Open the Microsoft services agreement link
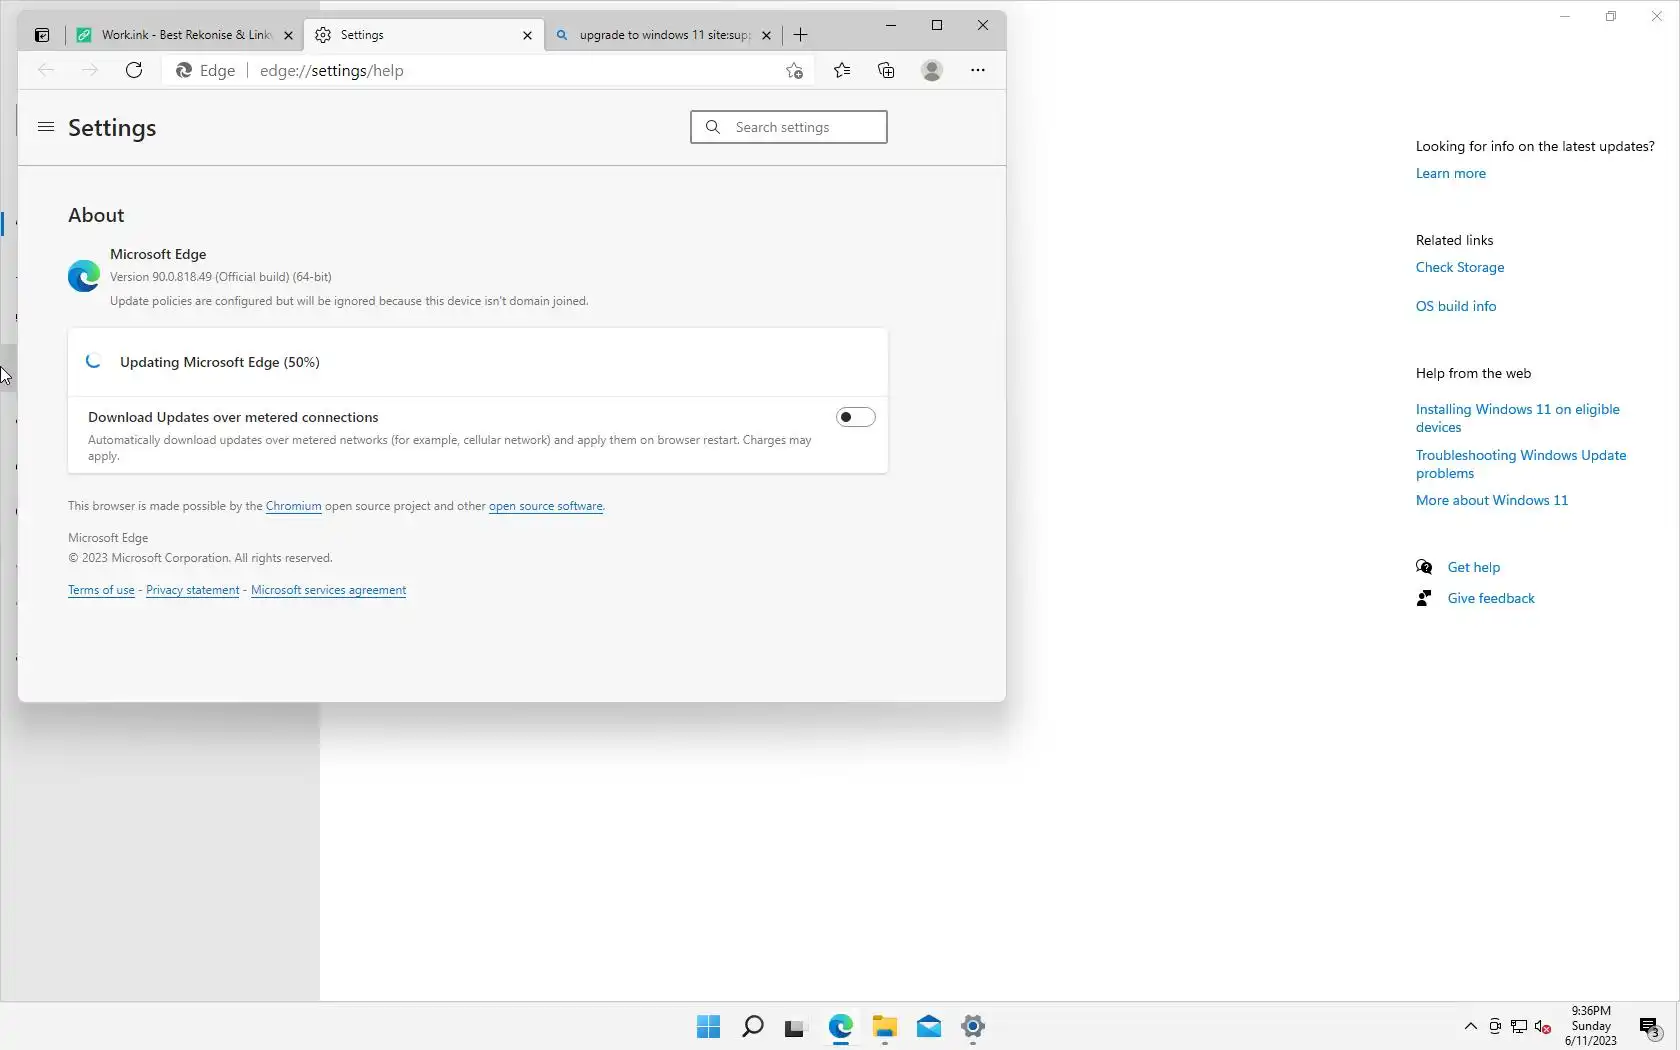The image size is (1680, 1050). coord(328,590)
